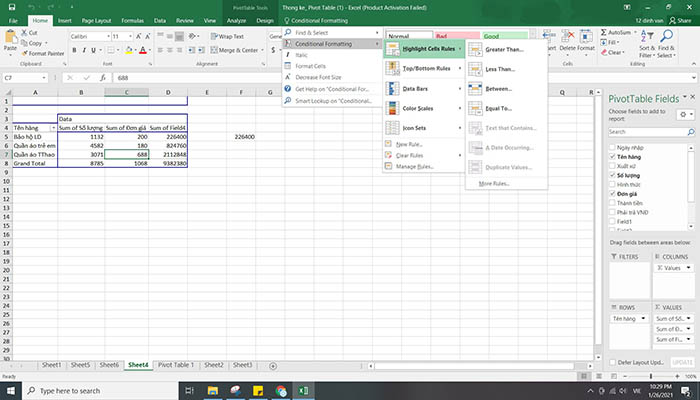Click Find & Select in the ribbon
Image resolution: width=700 pixels, height=400 pixels.
(x=667, y=43)
